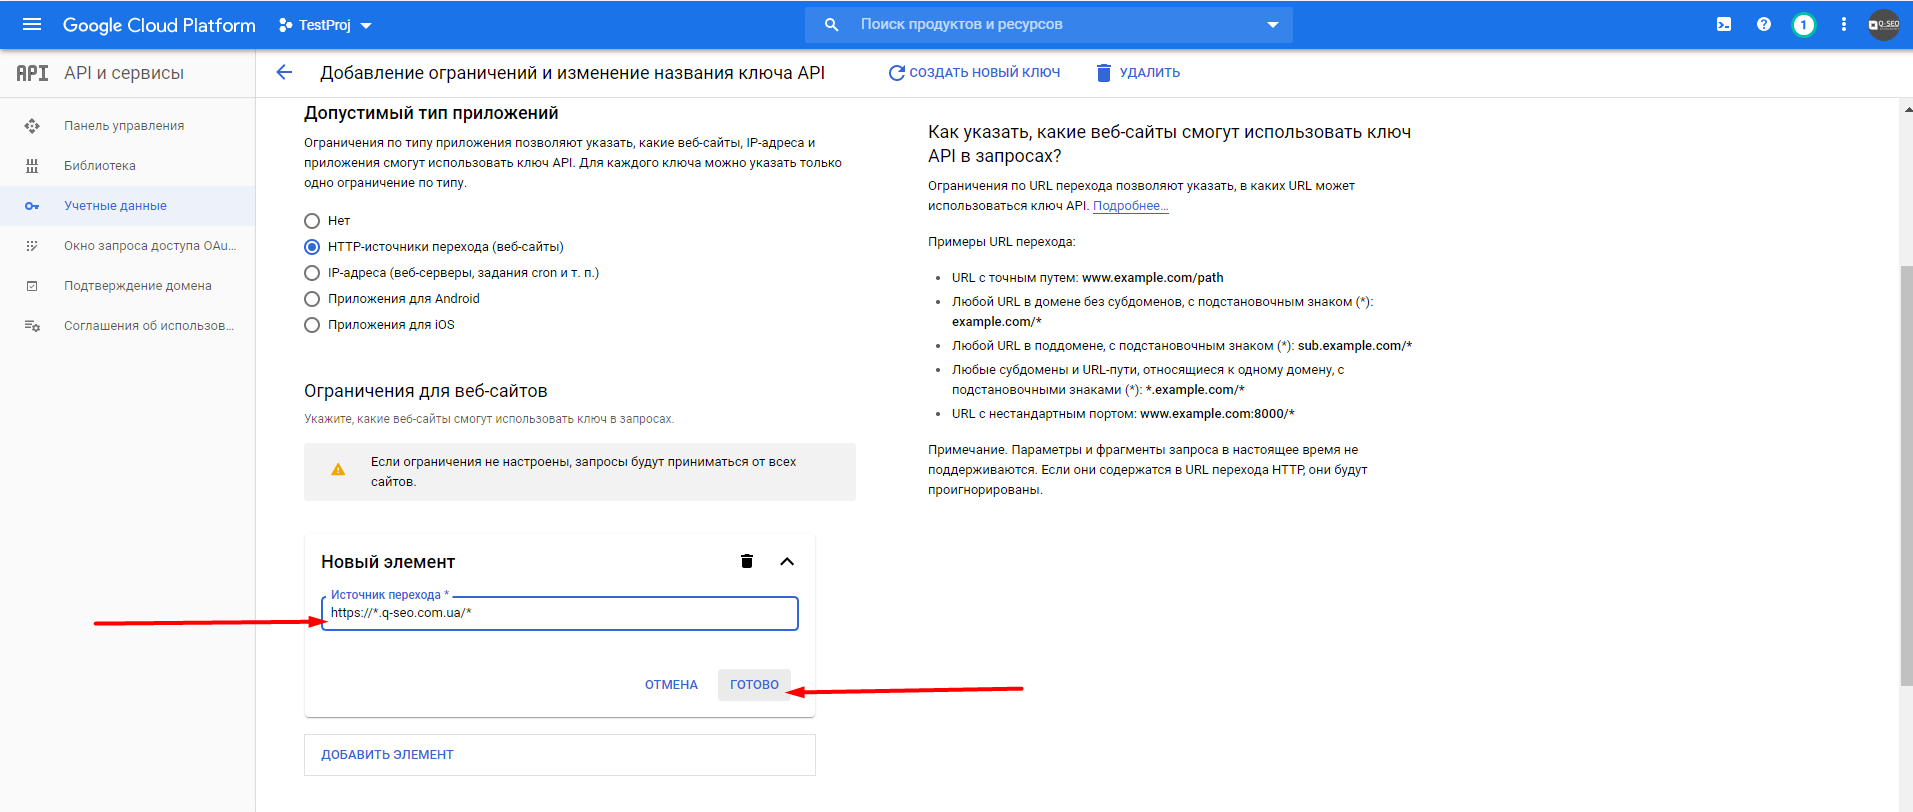Collapse the "Новый элемент" panel chevron
This screenshot has height=812, width=1913.
click(787, 561)
